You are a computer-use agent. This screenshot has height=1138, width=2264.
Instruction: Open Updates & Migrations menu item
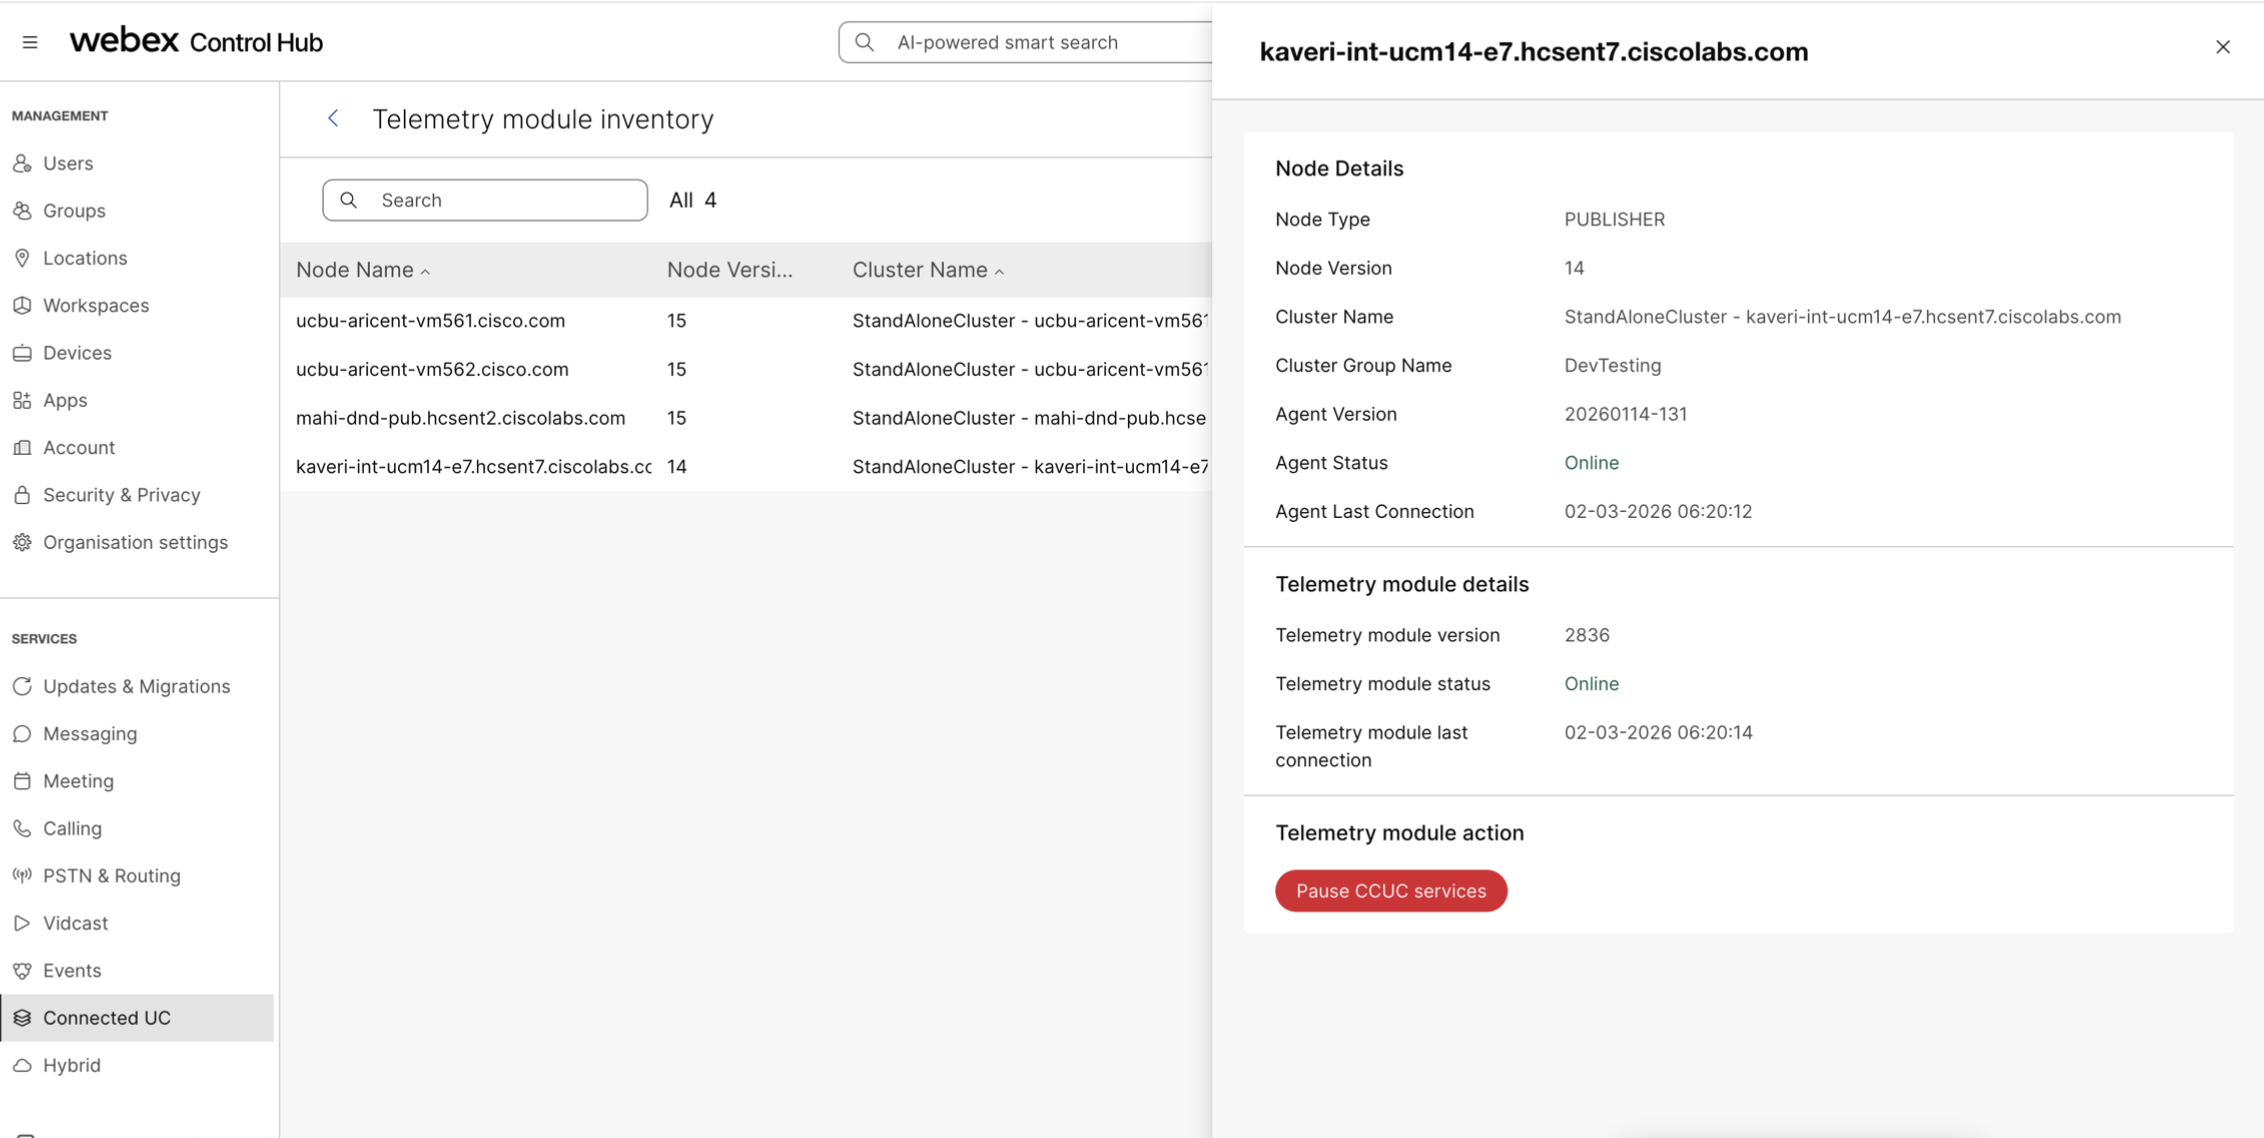point(136,686)
